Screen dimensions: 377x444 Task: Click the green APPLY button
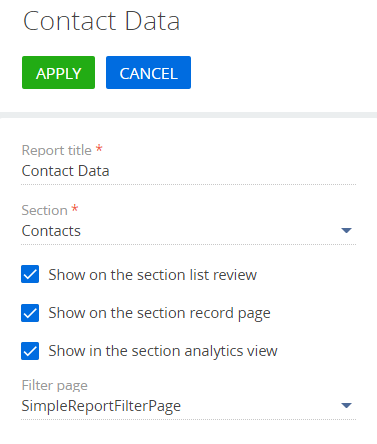click(x=58, y=72)
